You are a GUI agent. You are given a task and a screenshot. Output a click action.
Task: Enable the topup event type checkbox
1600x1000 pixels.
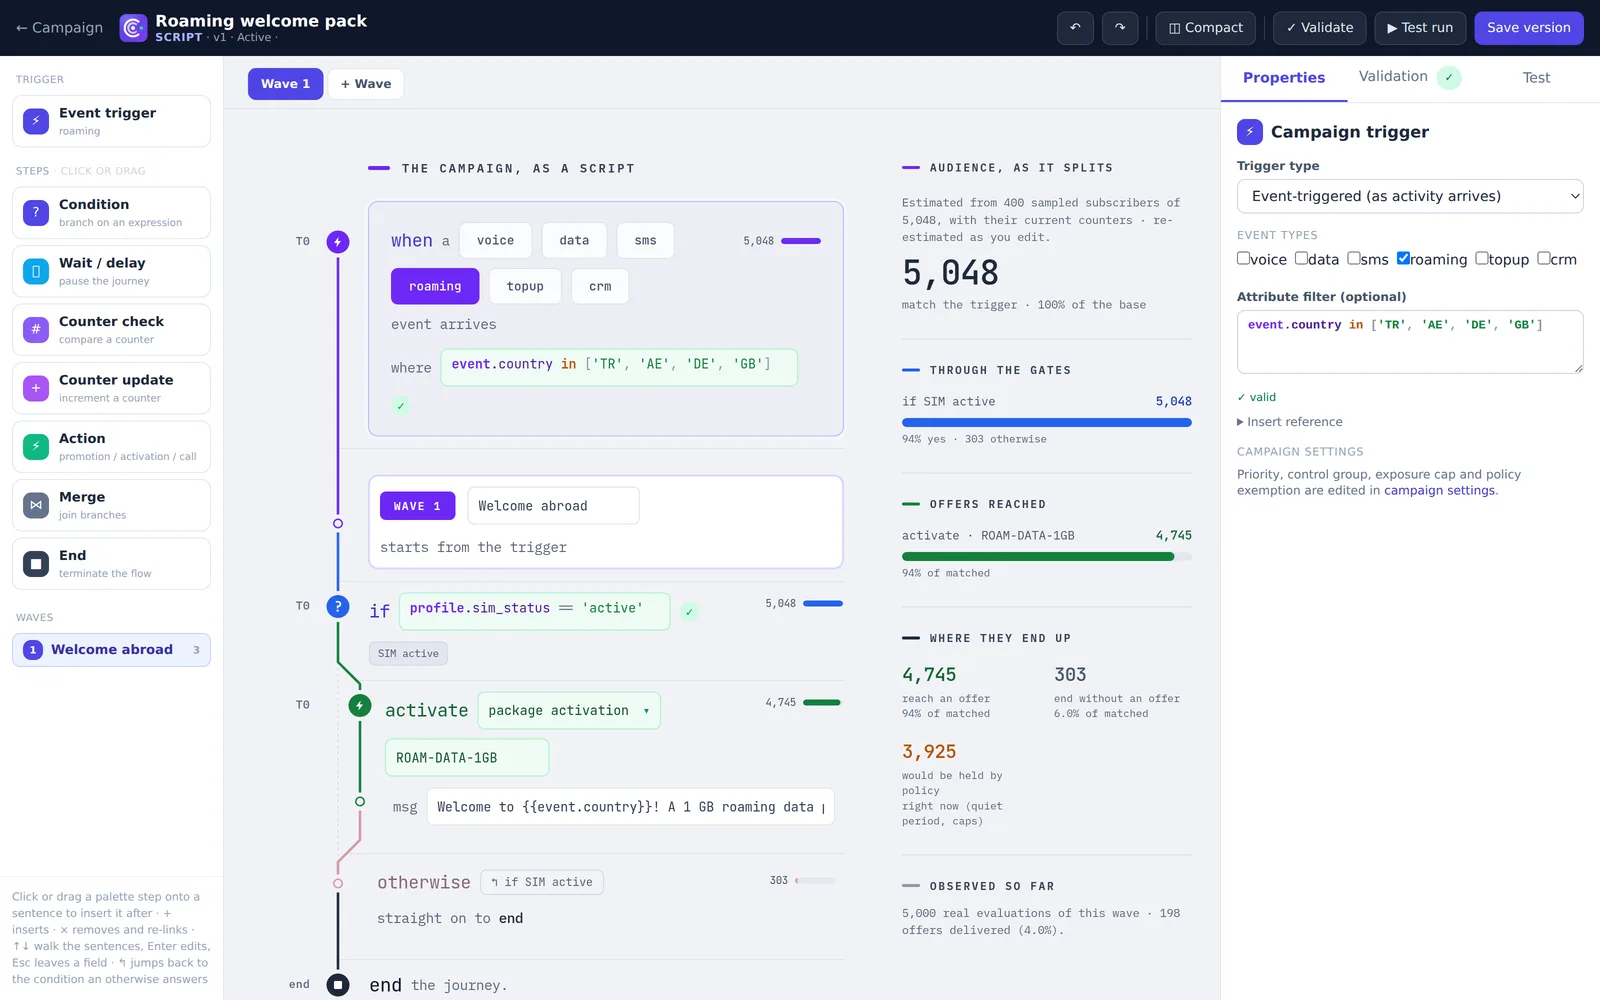pyautogui.click(x=1482, y=258)
